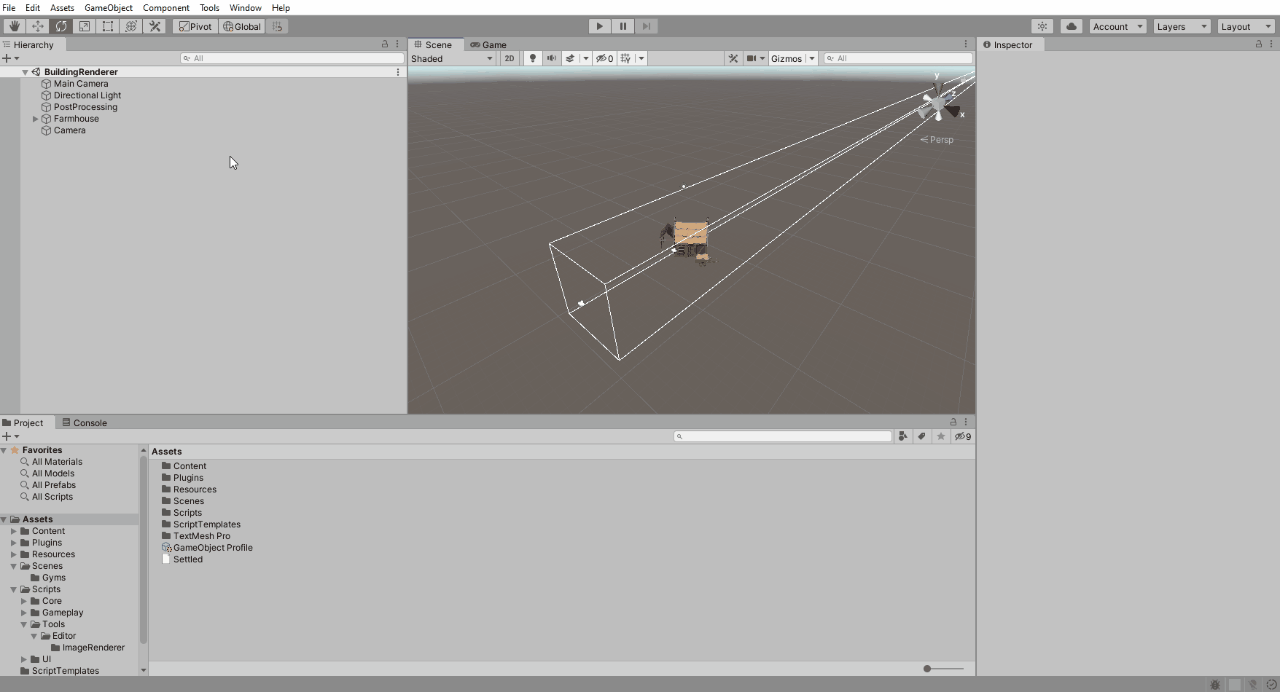This screenshot has height=692, width=1280.
Task: Open the Collab sun icon button
Action: (x=1043, y=26)
